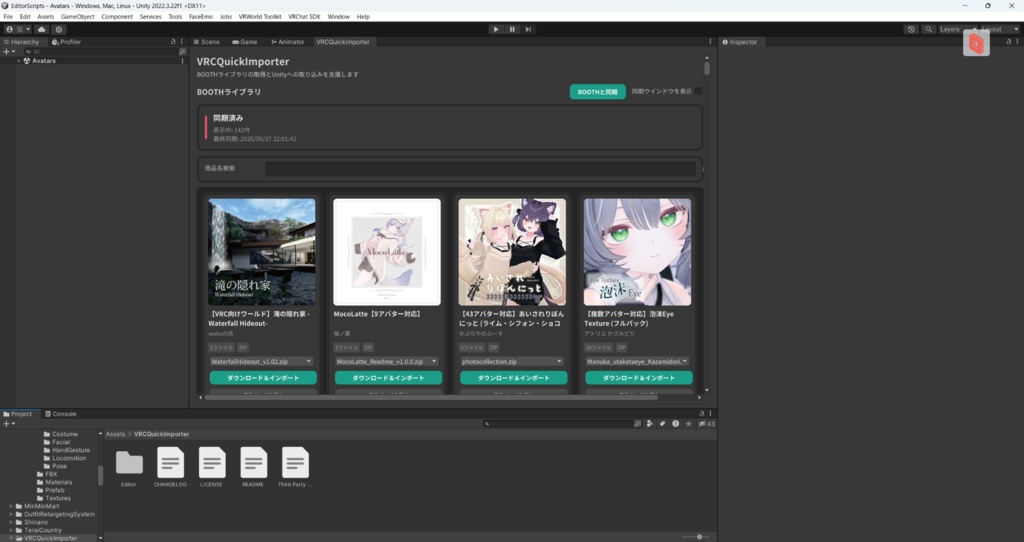
Task: Open the MocoLatte_Readme_v1.0.0.zip file dropdown
Action: (387, 361)
